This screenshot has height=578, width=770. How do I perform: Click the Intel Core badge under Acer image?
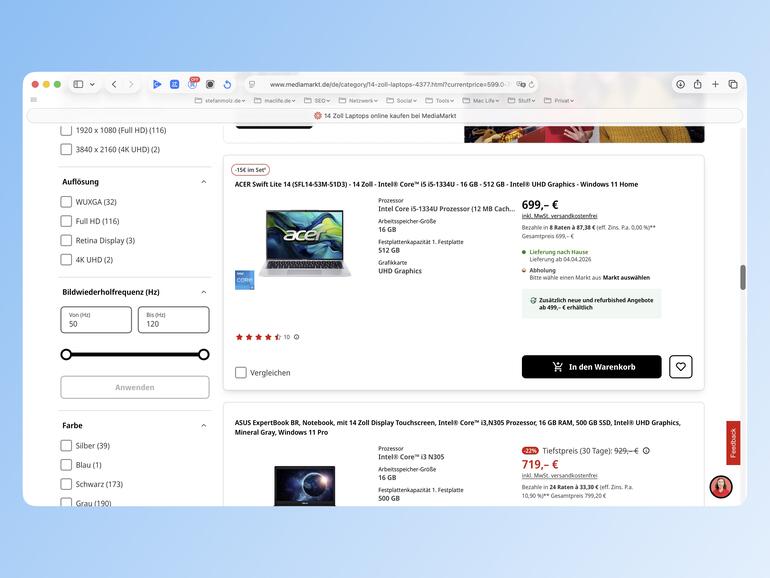coord(245,280)
